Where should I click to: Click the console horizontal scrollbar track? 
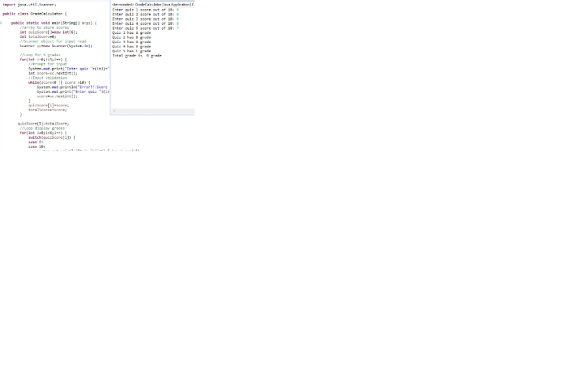point(155,111)
